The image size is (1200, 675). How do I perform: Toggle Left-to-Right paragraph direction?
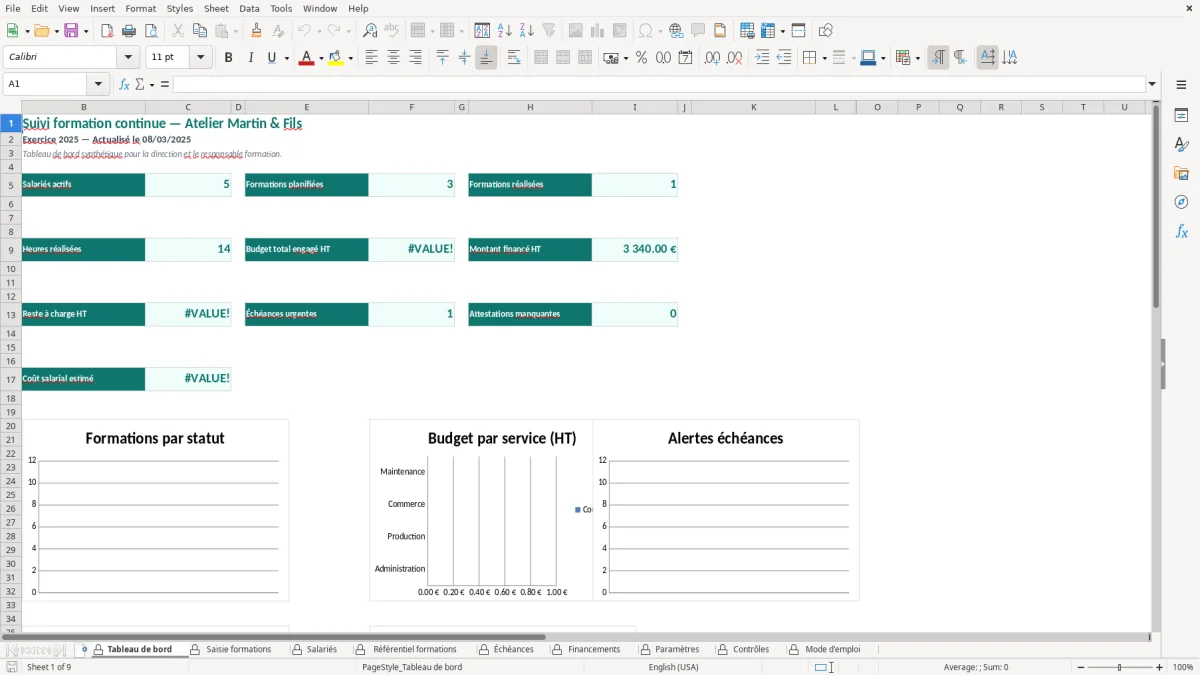coord(938,58)
